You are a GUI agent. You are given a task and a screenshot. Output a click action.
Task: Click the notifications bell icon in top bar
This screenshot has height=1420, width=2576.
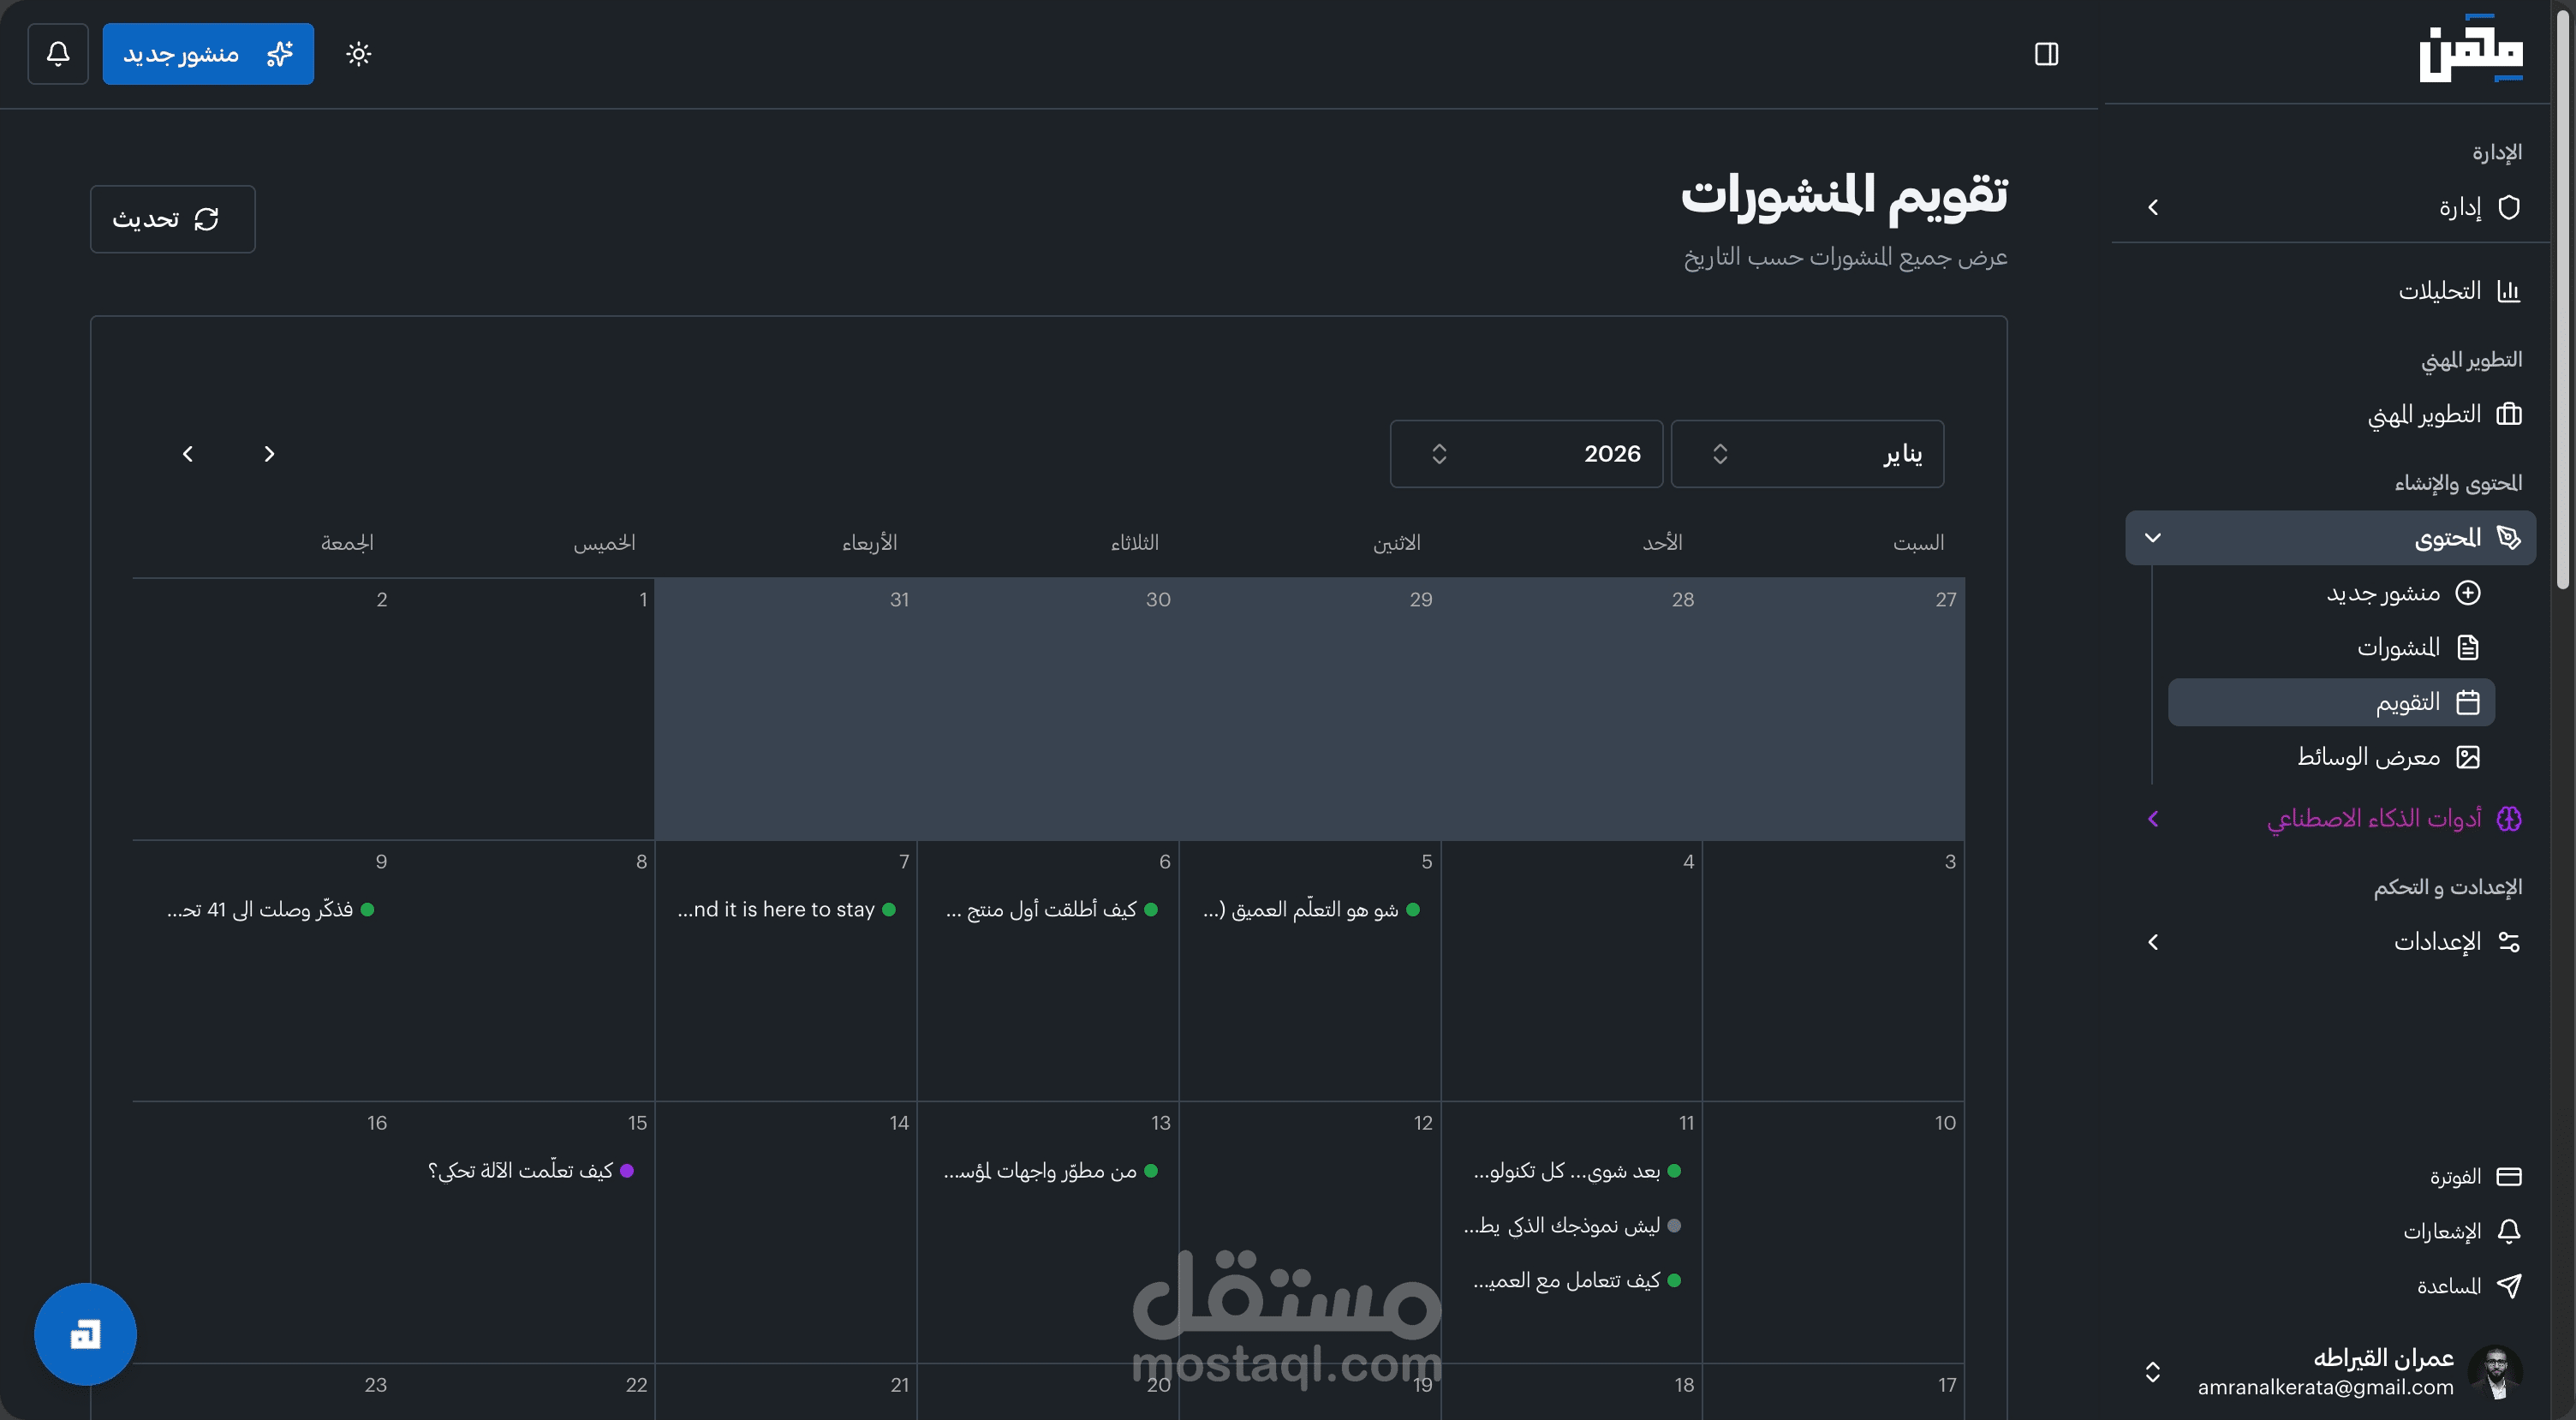pyautogui.click(x=58, y=54)
